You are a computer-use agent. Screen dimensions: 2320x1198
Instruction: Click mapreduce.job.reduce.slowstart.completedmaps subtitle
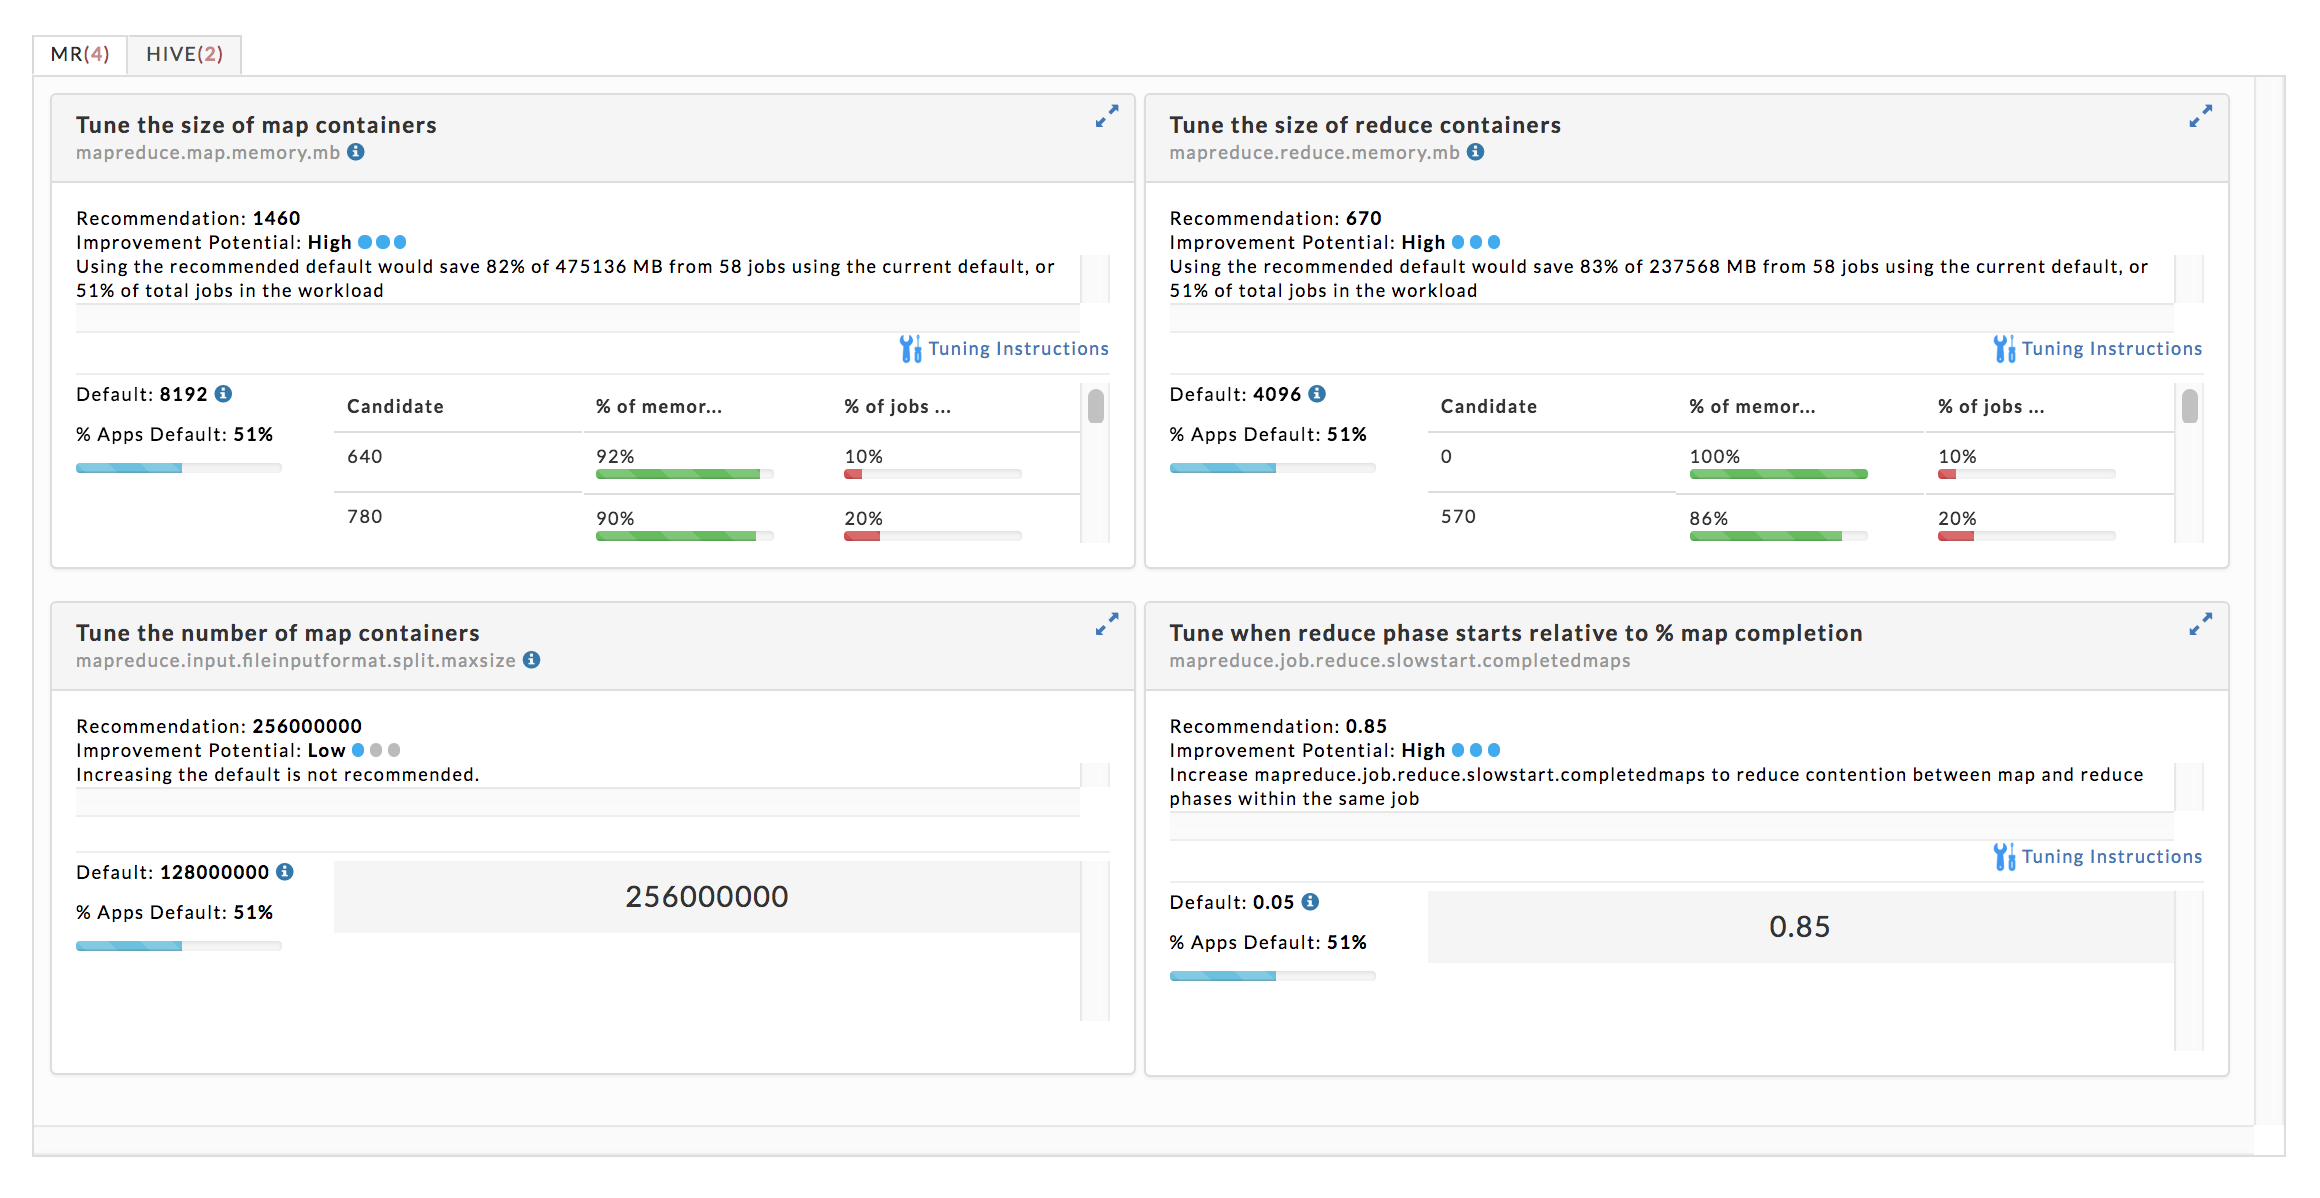click(x=1400, y=661)
